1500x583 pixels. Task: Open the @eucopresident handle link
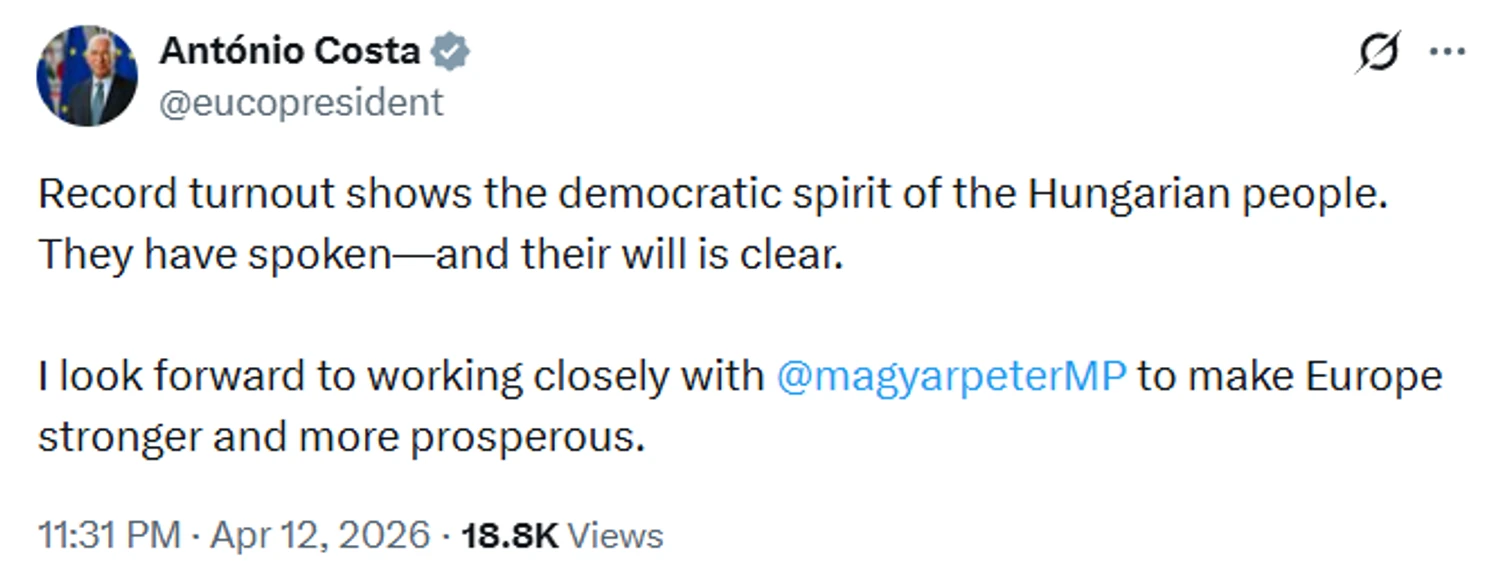coord(301,102)
